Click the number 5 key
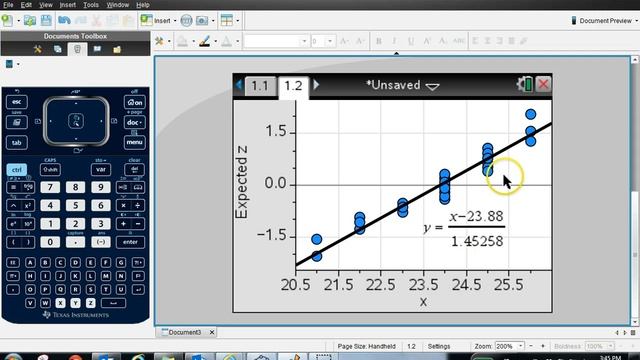The height and width of the screenshot is (360, 640). 76,205
